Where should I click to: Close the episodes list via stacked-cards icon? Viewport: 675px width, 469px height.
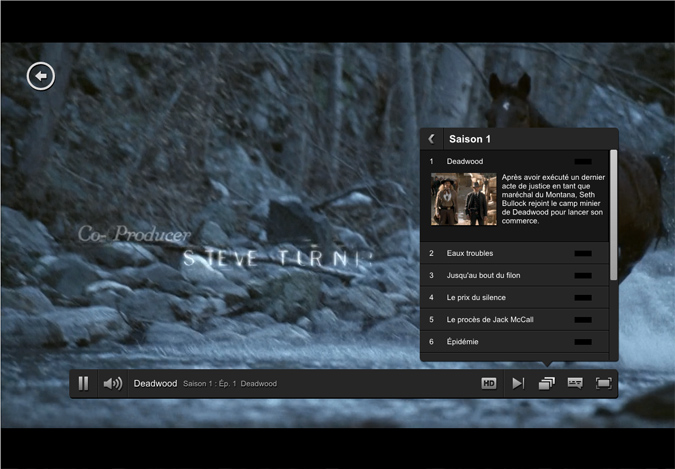pos(546,383)
